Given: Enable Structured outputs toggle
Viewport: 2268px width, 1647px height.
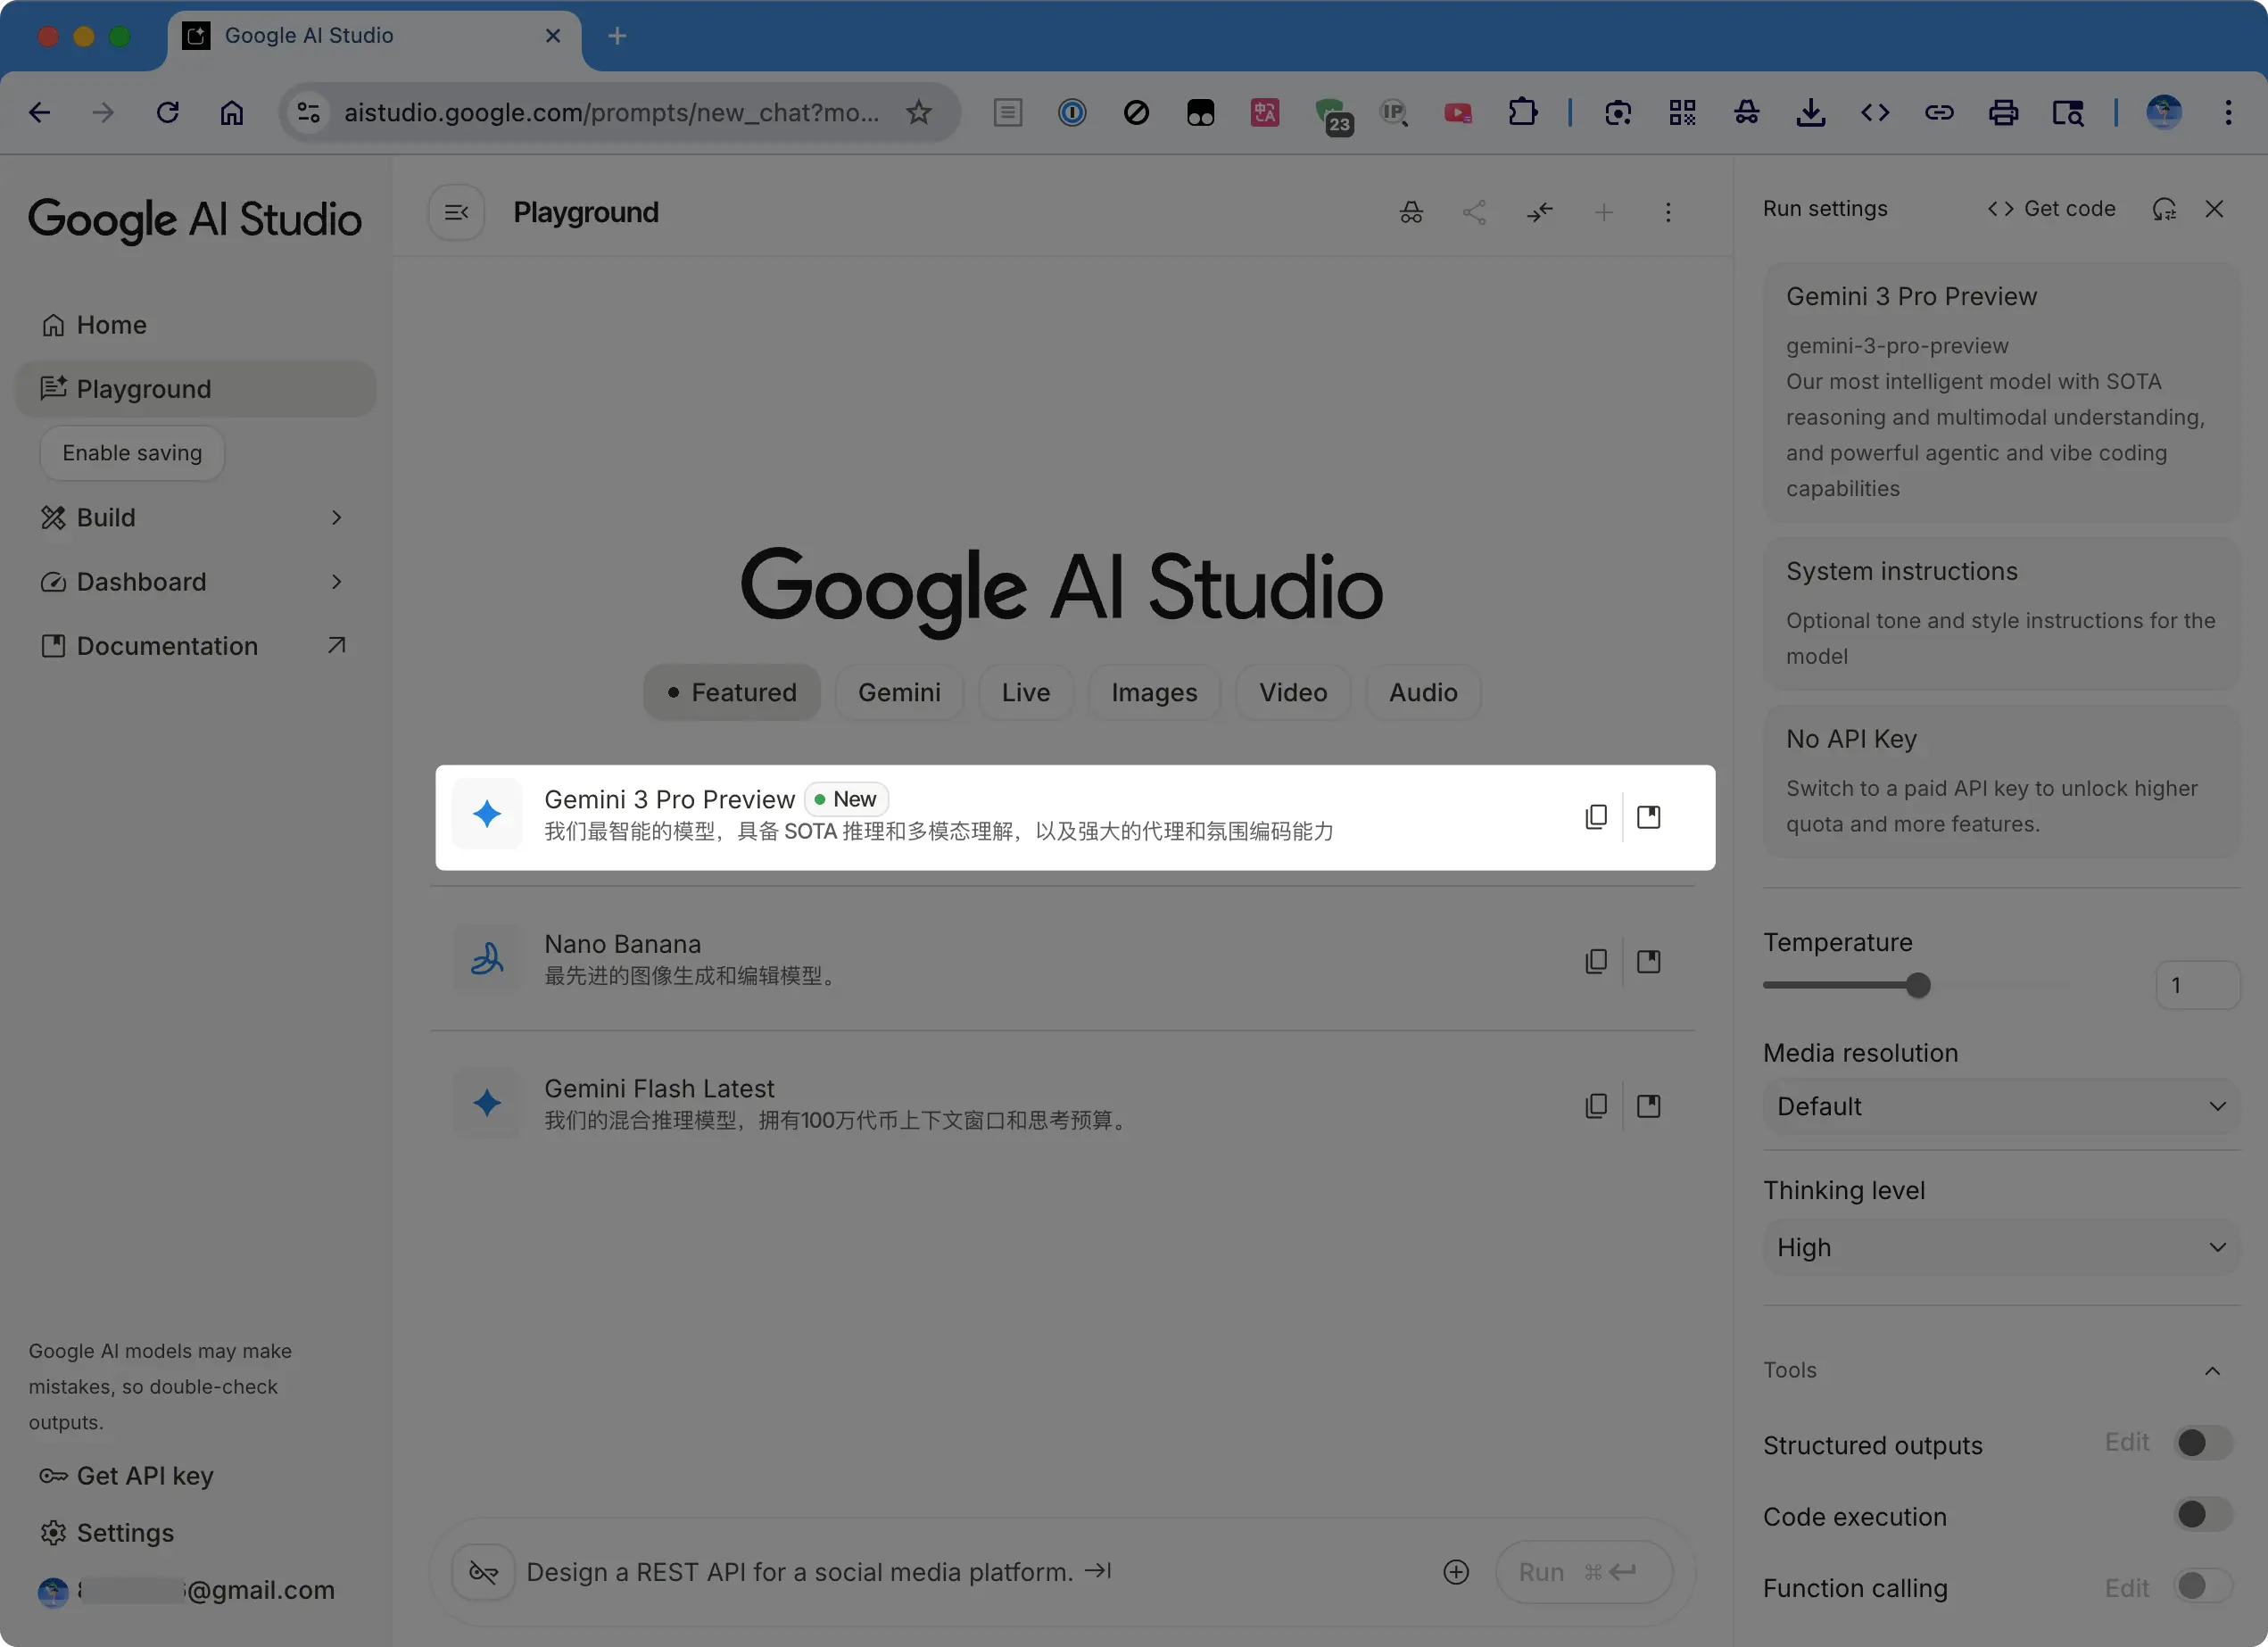Looking at the screenshot, I should (2202, 1443).
